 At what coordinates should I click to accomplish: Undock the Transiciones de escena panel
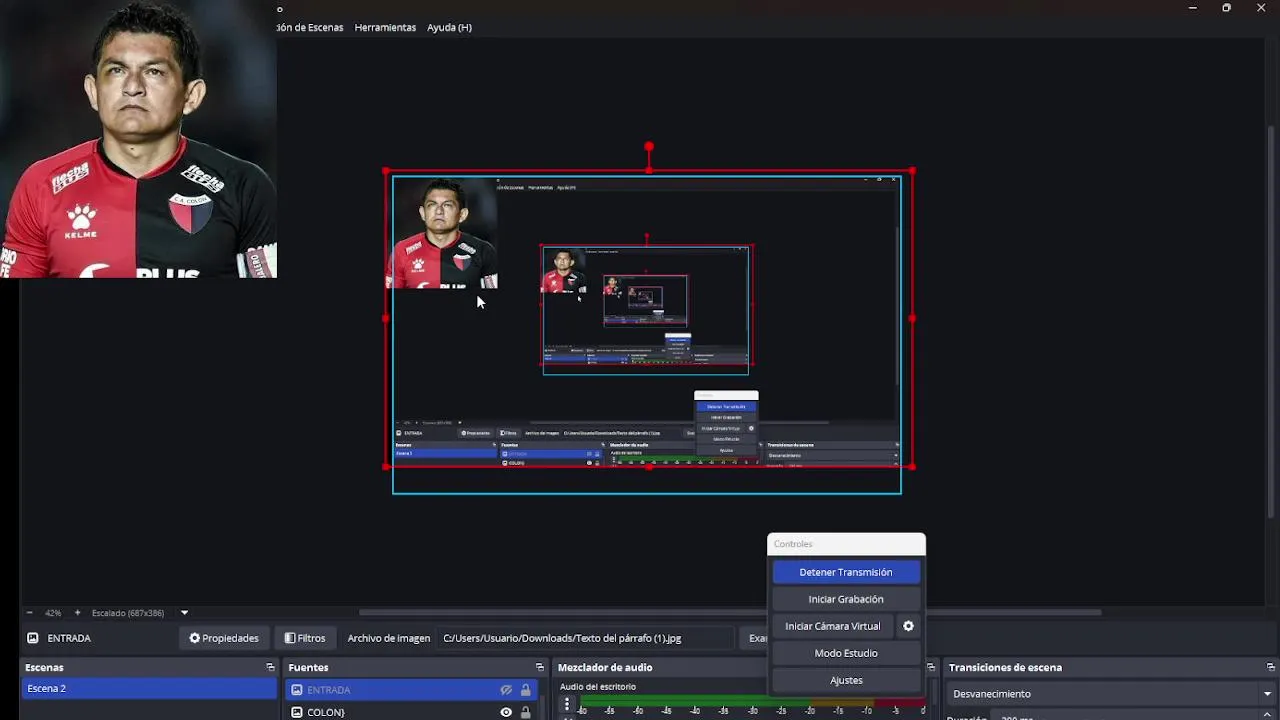(1271, 667)
